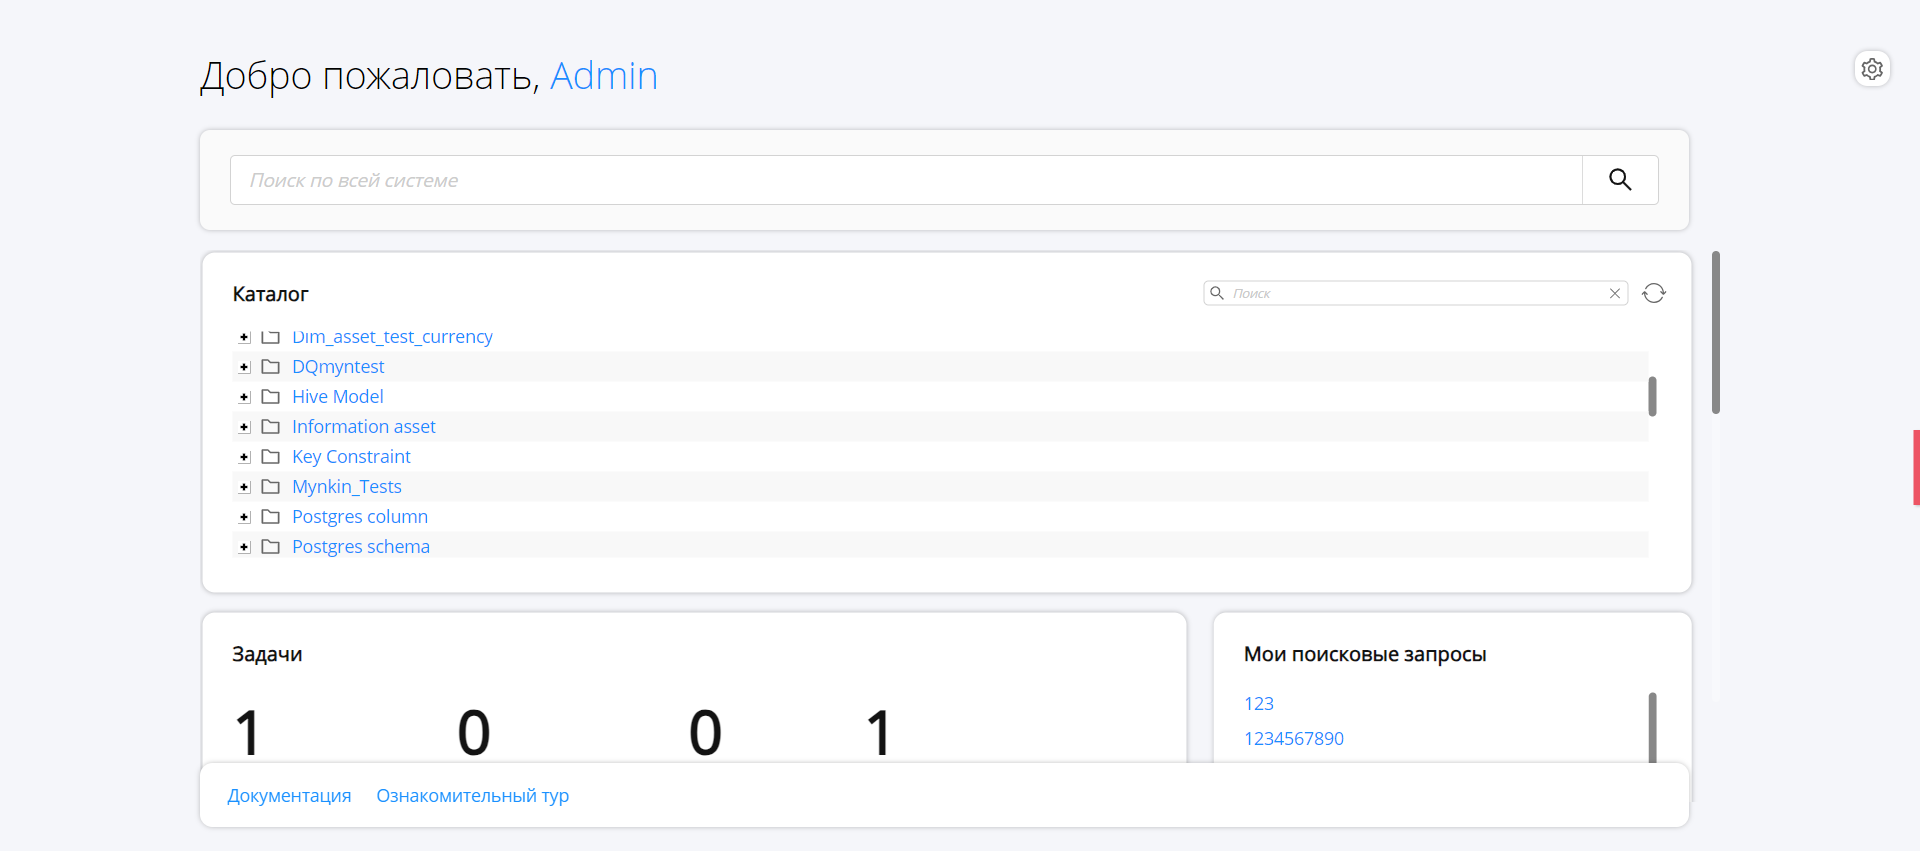Open the Key Constraint catalog entry
1920x851 pixels.
pyautogui.click(x=351, y=457)
